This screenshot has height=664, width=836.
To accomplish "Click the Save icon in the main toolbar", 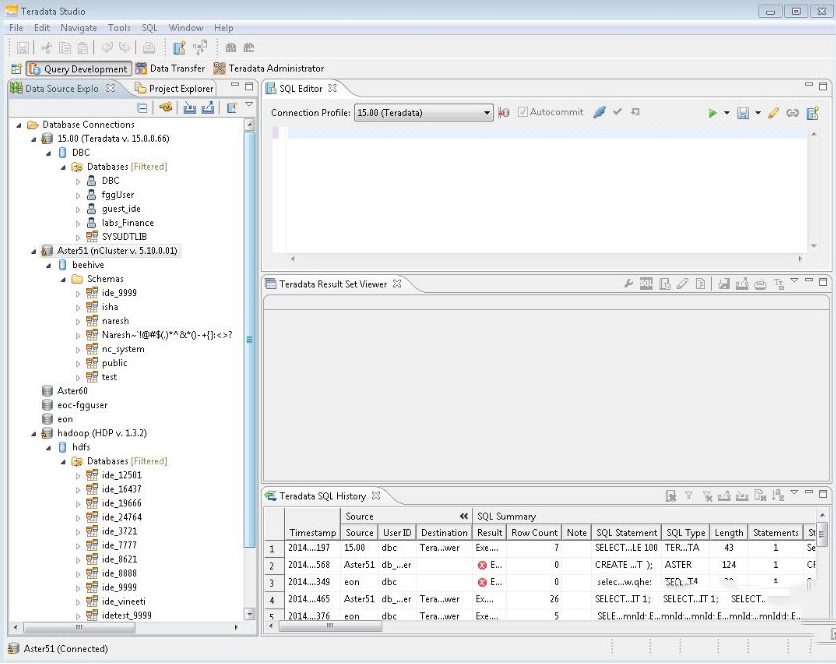I will (22, 48).
